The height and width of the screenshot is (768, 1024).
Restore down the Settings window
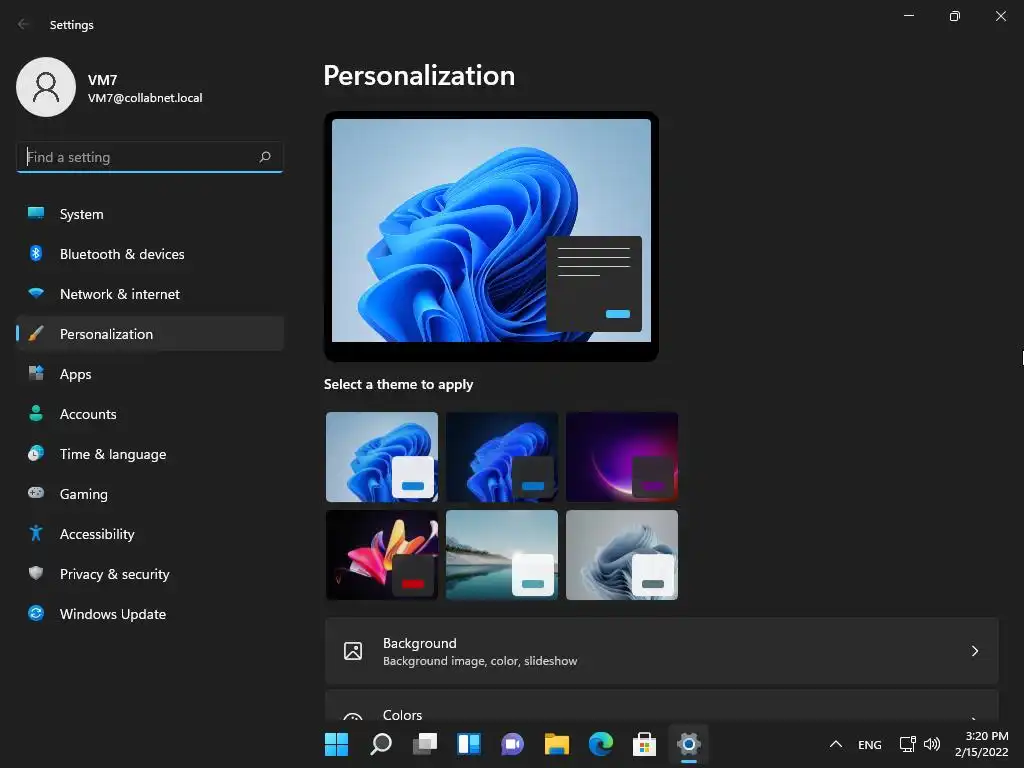[955, 16]
